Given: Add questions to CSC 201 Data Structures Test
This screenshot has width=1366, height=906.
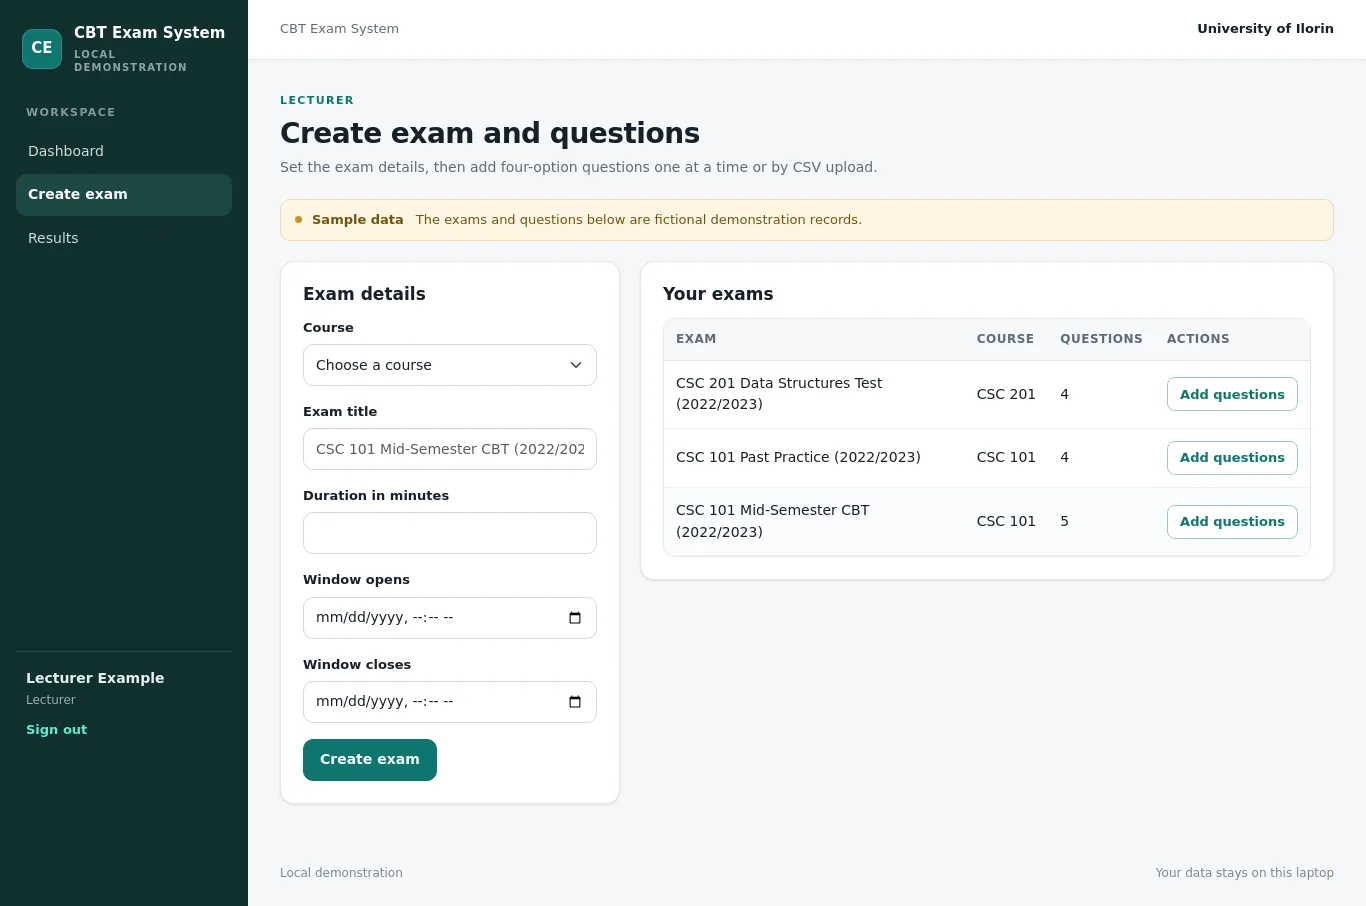Looking at the screenshot, I should coord(1232,394).
